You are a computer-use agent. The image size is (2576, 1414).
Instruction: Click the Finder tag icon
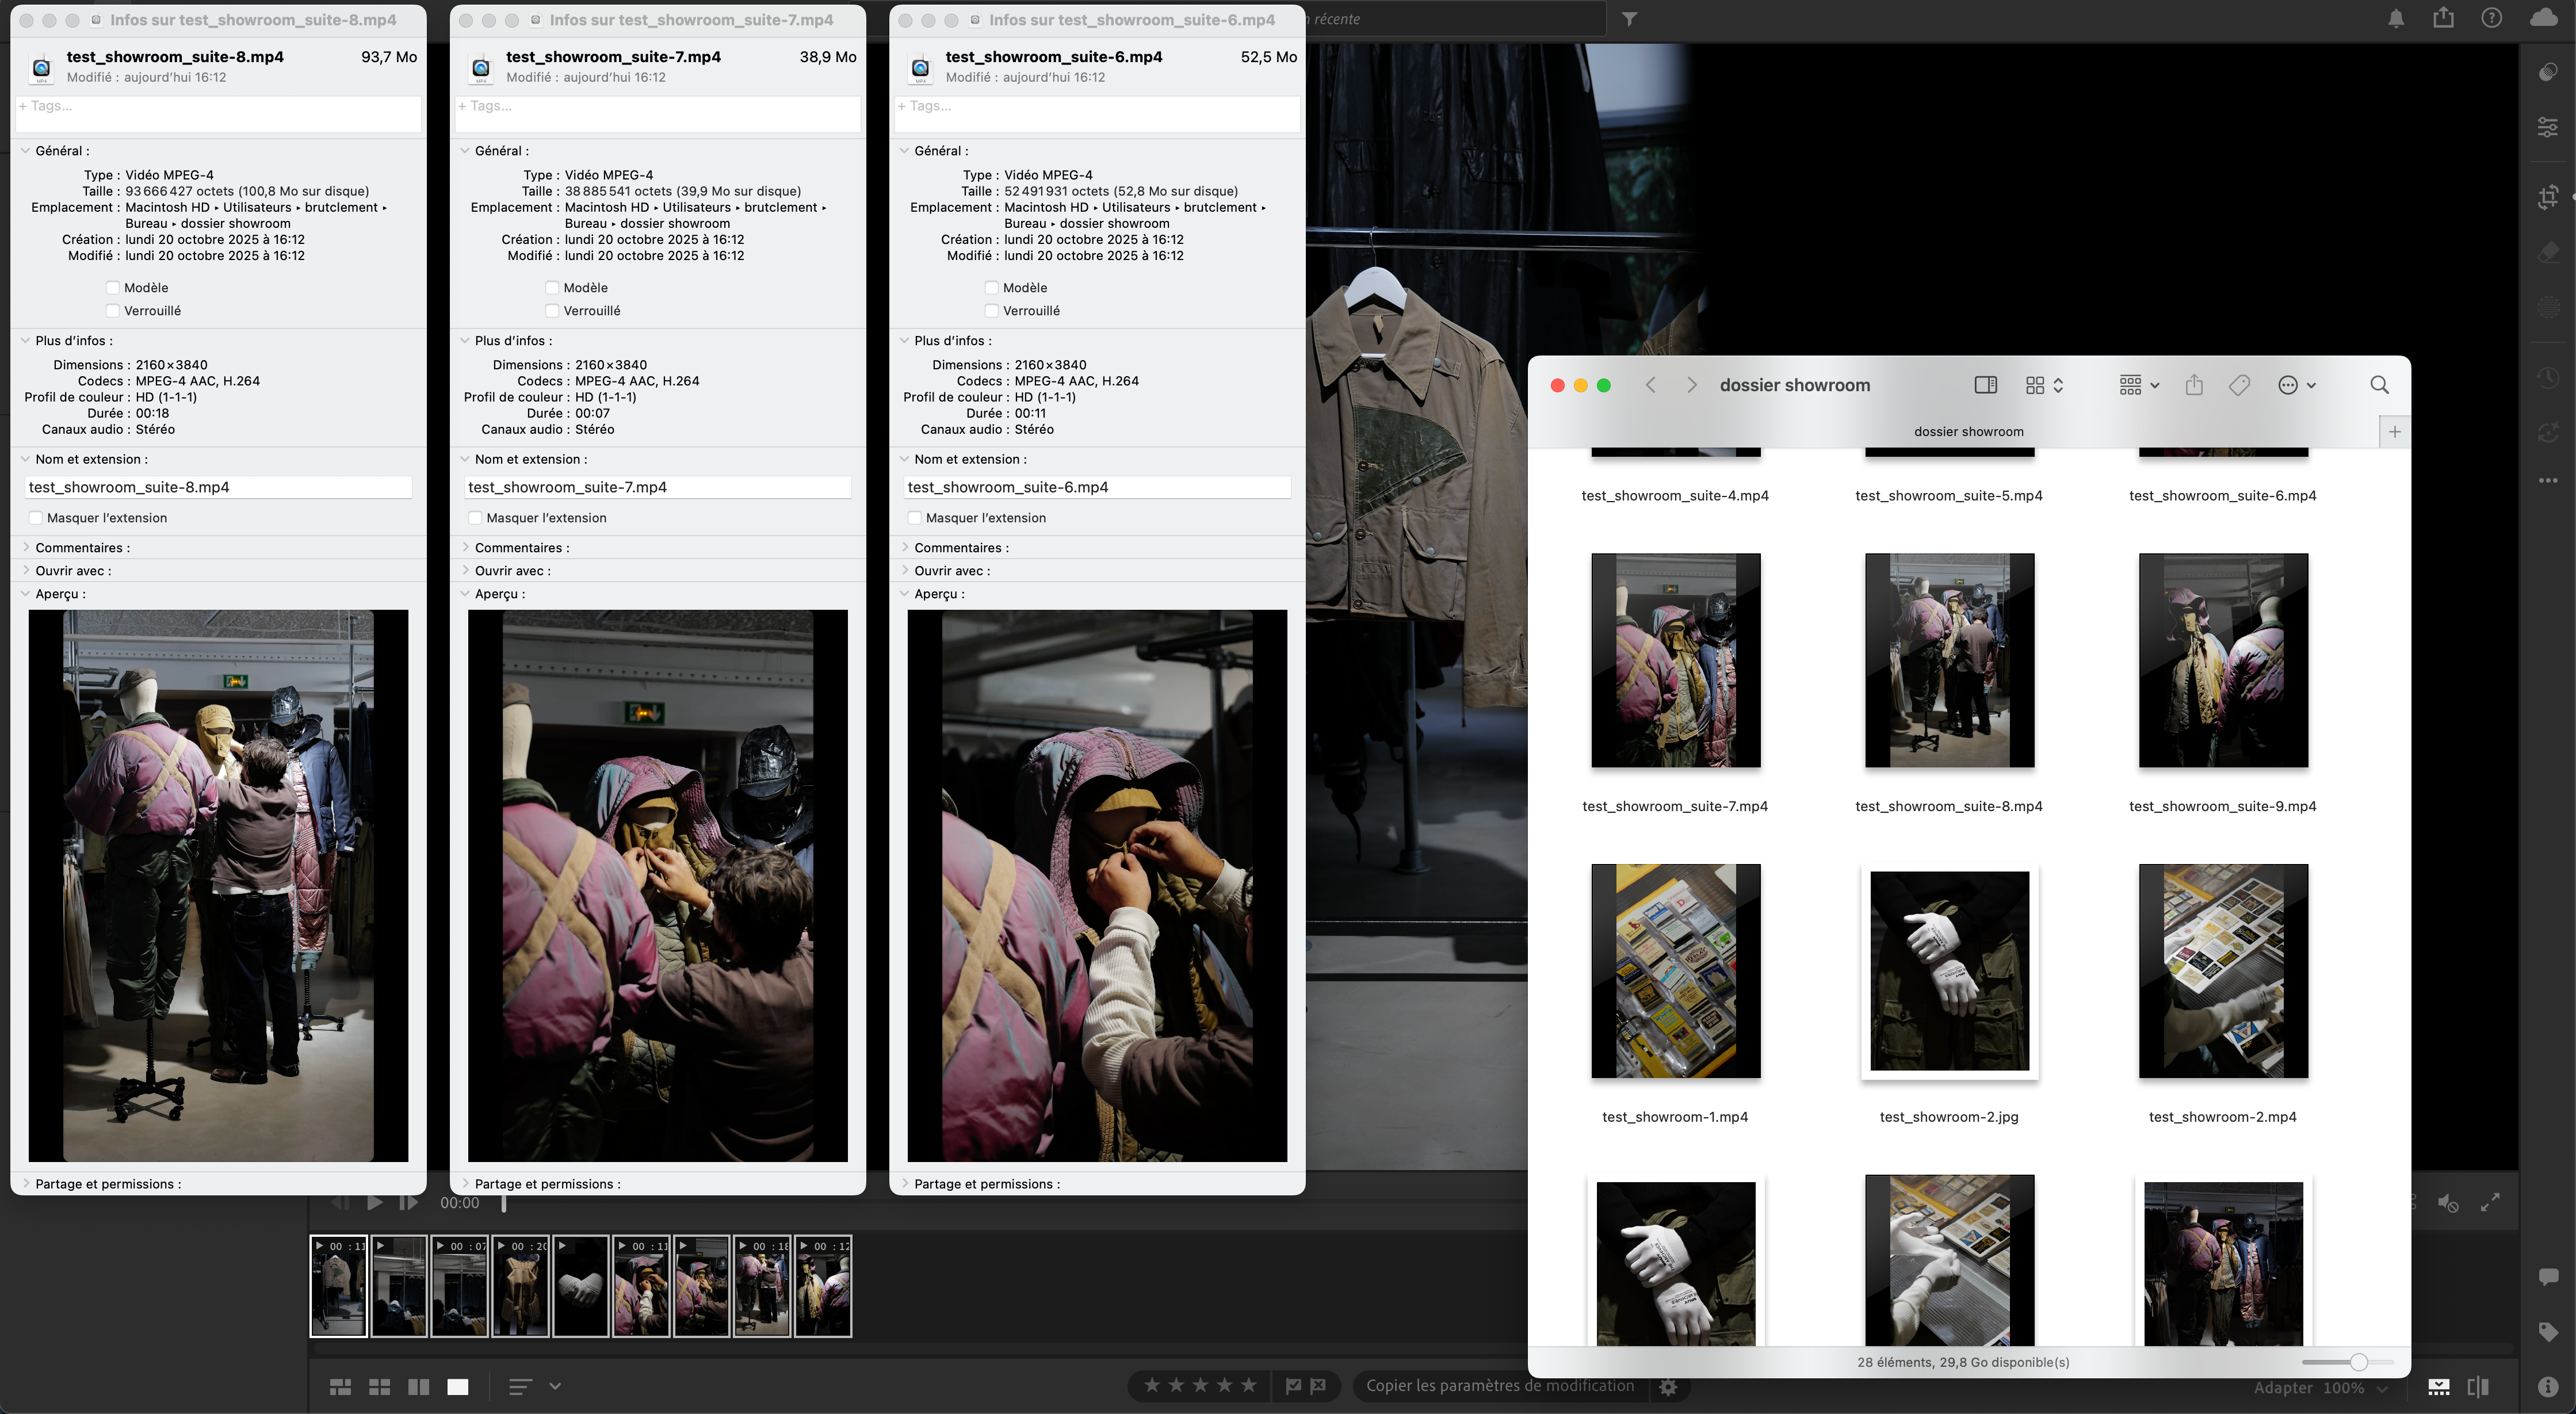(2239, 385)
